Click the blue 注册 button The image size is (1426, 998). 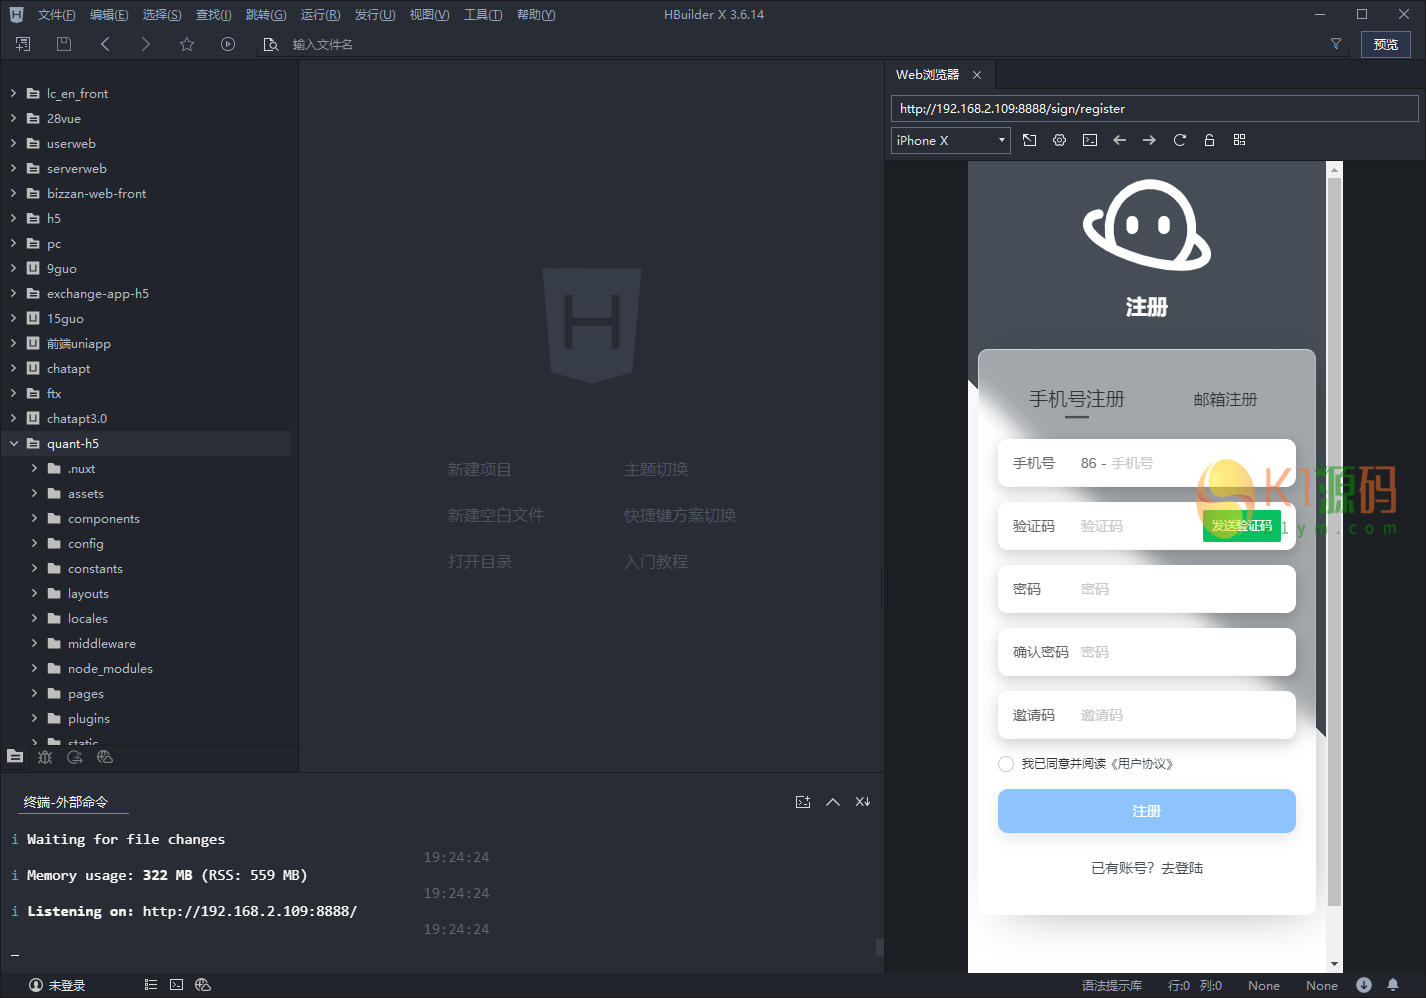(1146, 811)
